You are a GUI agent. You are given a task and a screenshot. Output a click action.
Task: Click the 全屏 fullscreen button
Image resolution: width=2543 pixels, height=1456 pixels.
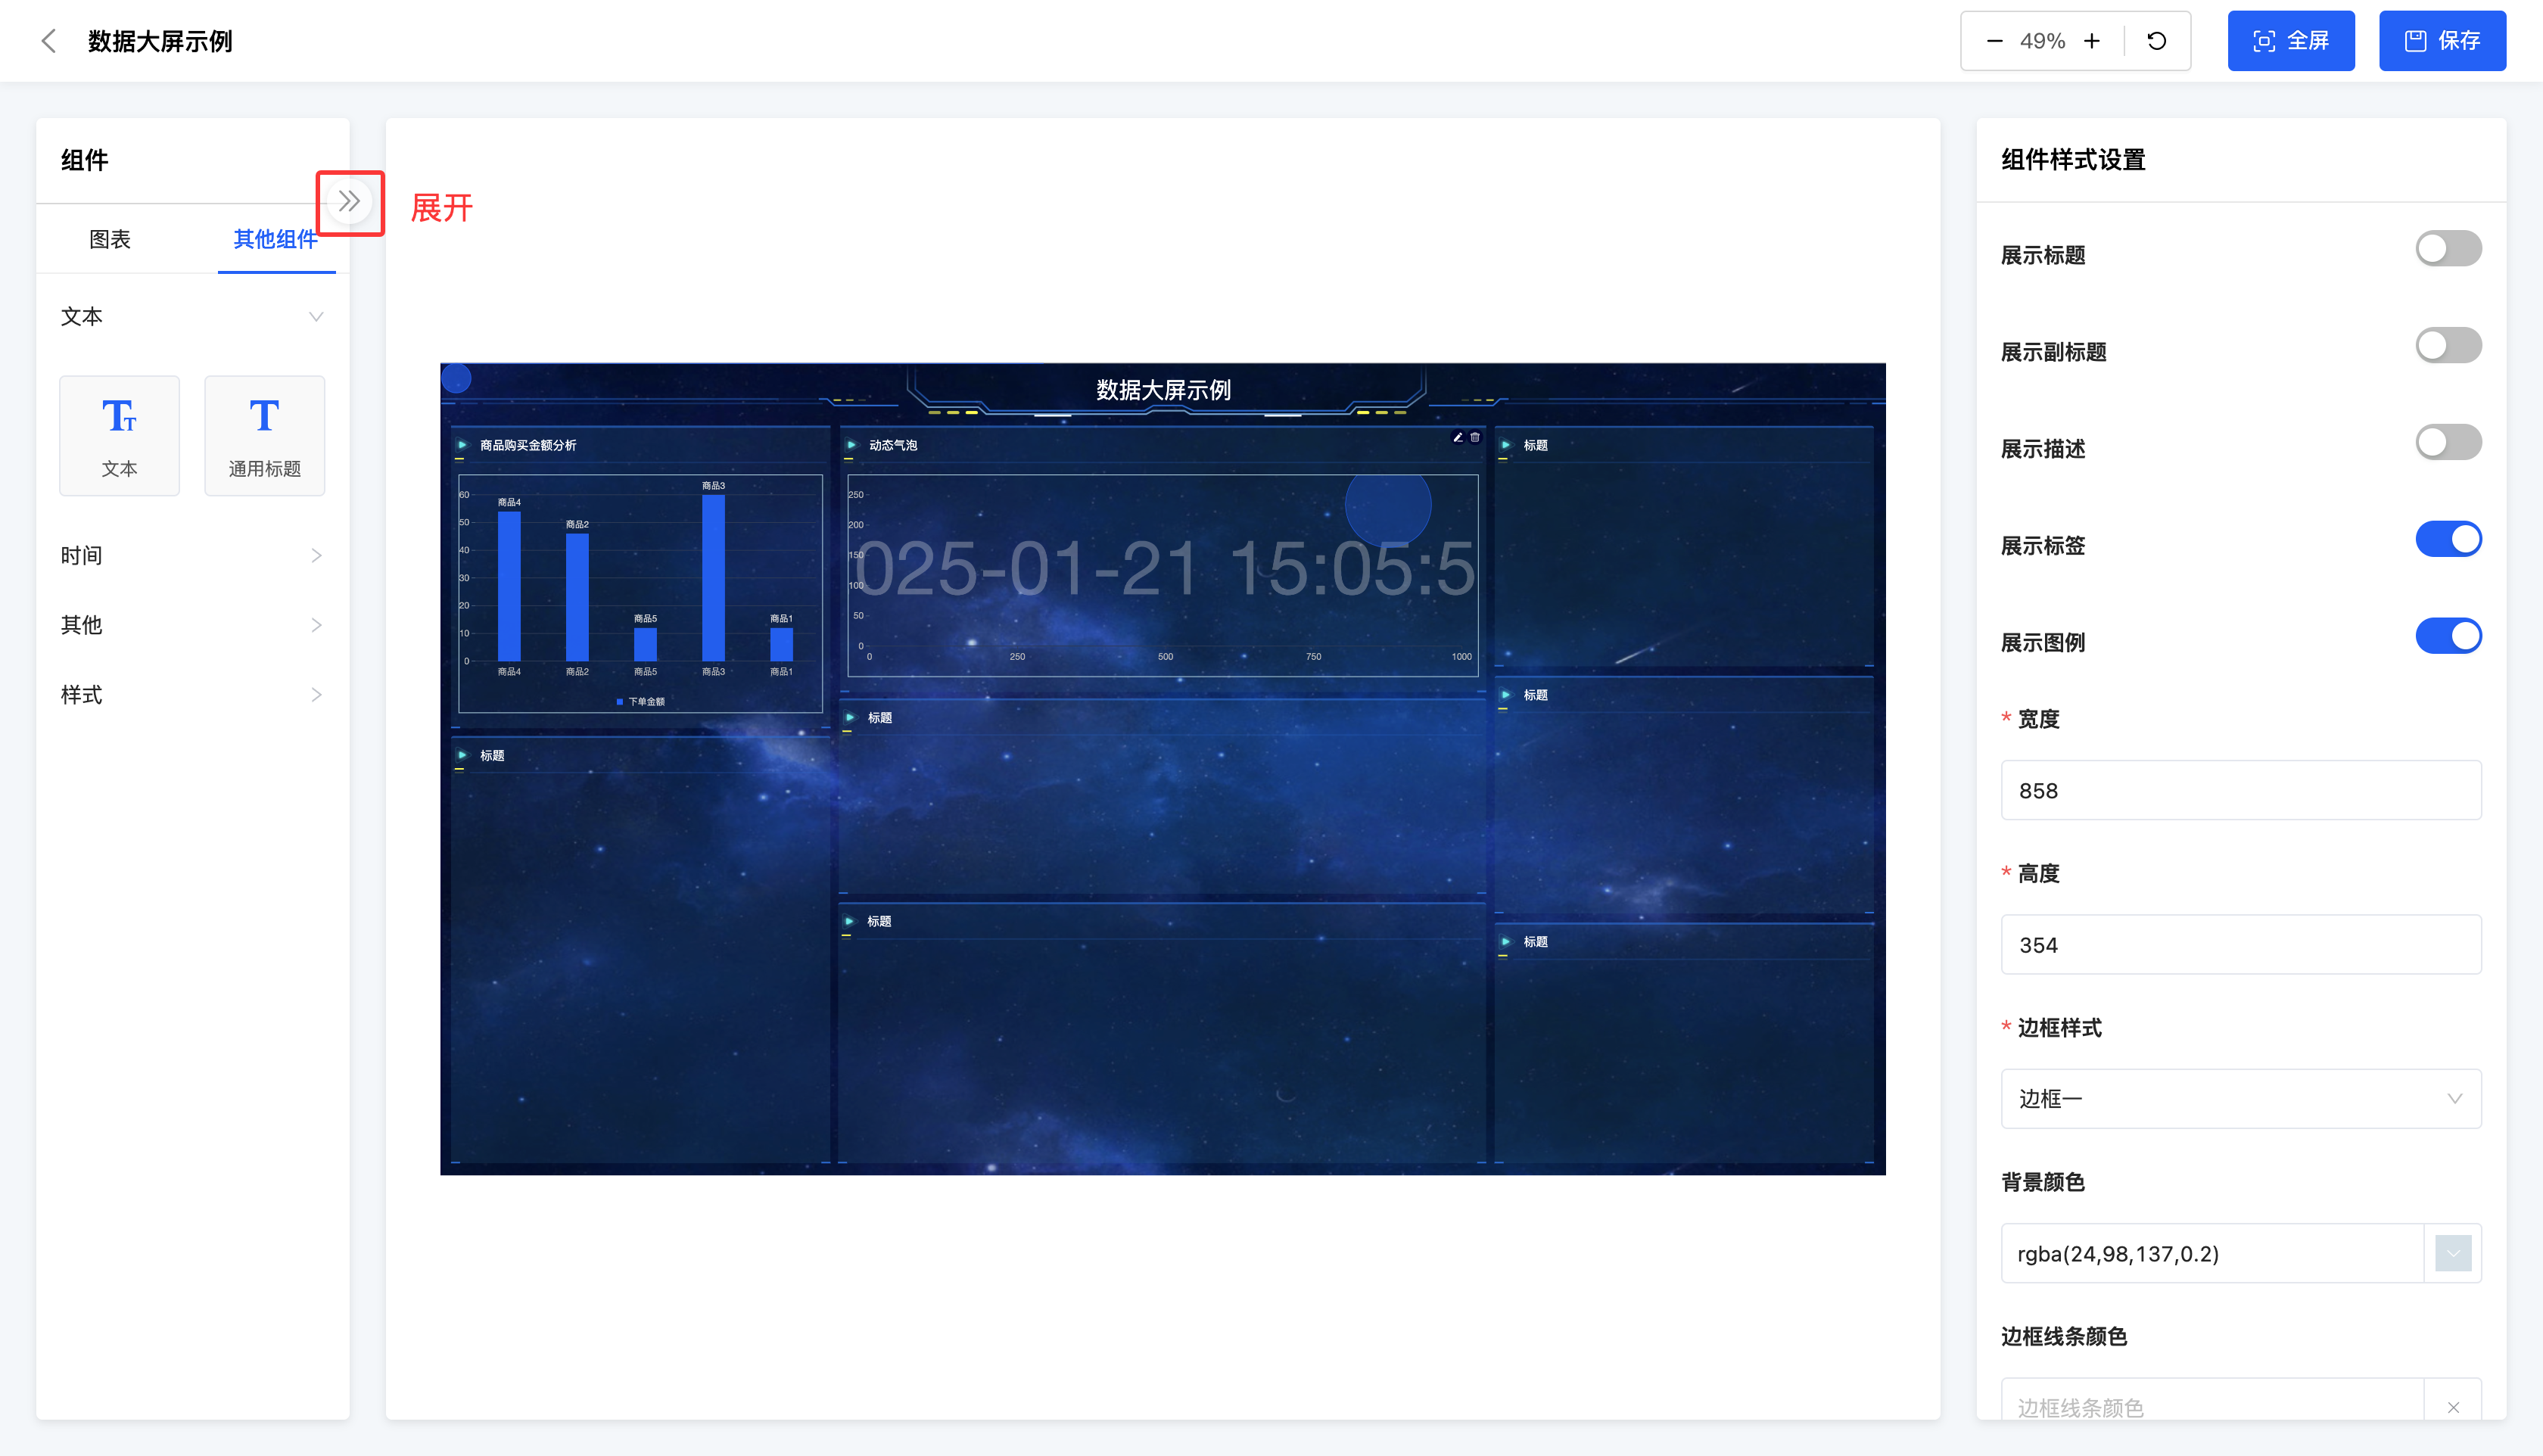click(2290, 41)
